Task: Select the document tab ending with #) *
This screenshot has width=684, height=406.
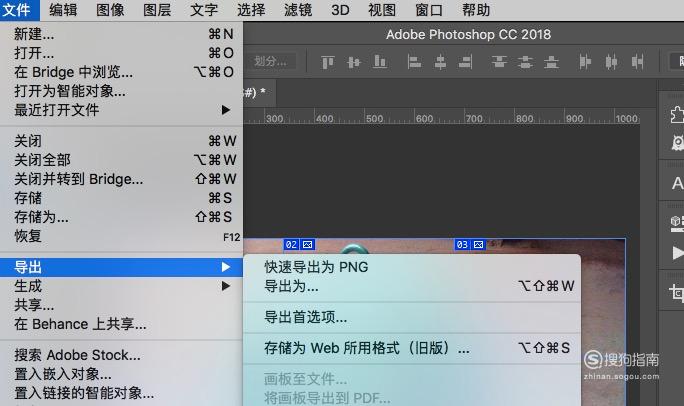Action: coord(259,92)
